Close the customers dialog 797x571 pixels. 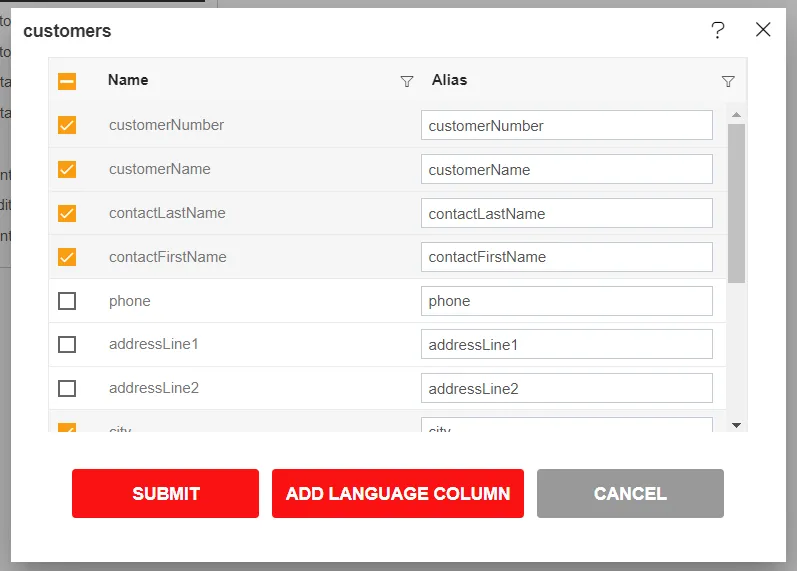(763, 30)
